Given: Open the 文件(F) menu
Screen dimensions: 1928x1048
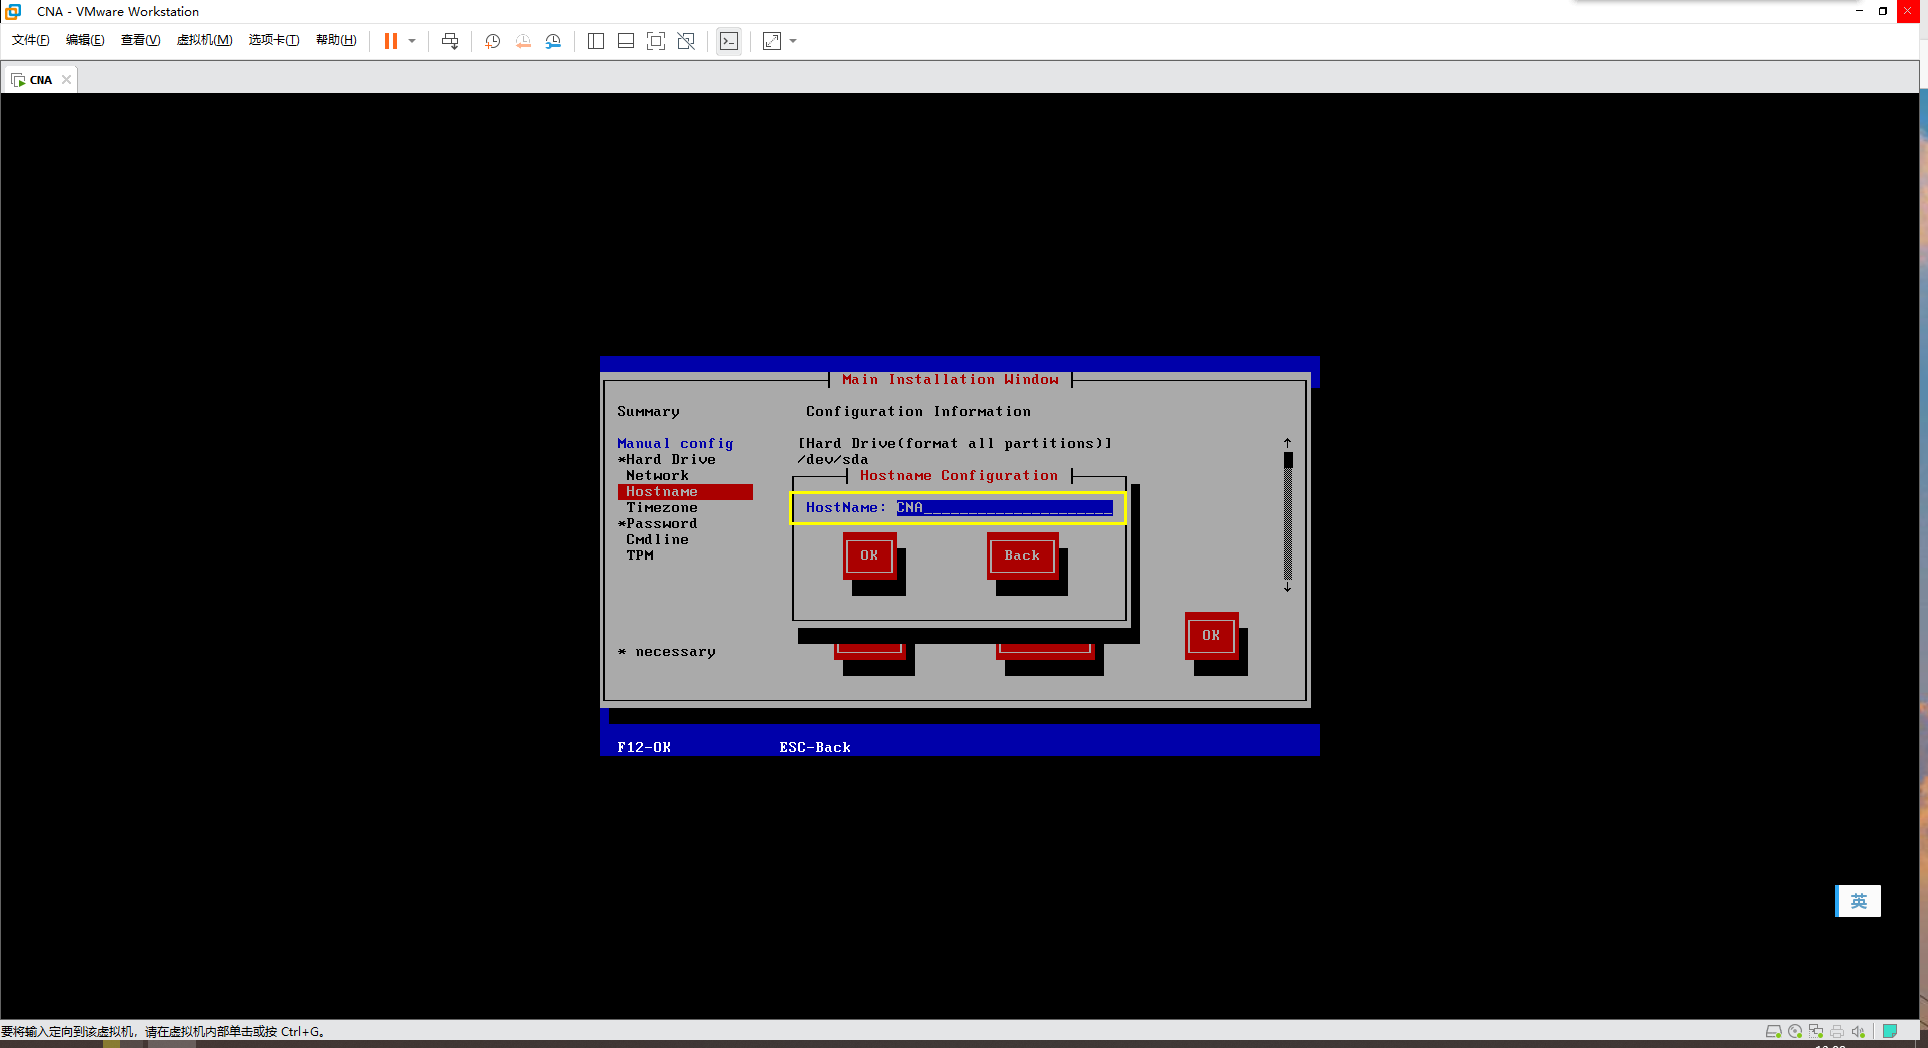Looking at the screenshot, I should click(31, 40).
